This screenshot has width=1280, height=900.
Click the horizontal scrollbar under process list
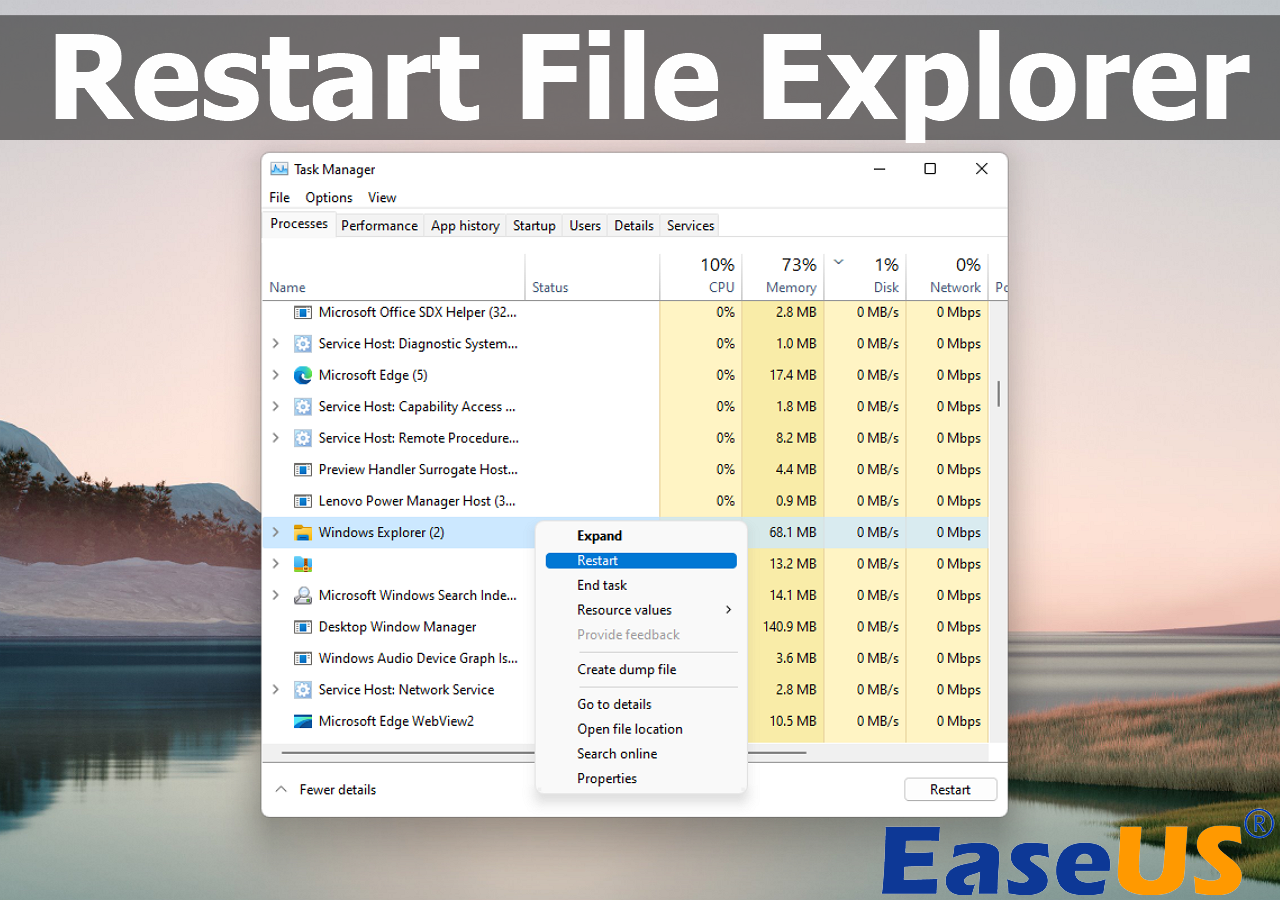(x=543, y=752)
